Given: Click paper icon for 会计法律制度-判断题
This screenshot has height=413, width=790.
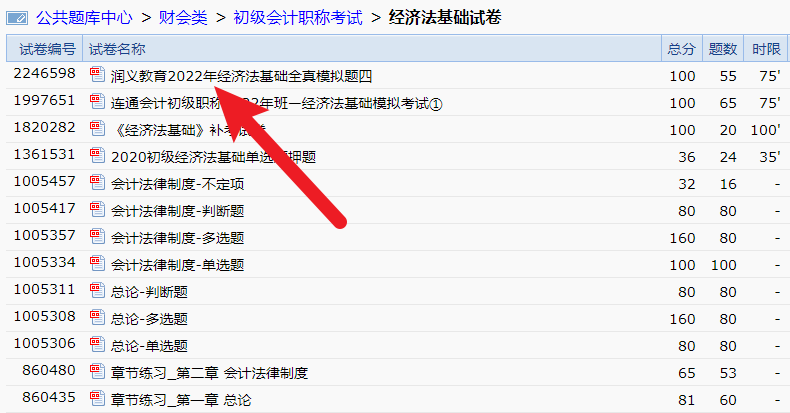Looking at the screenshot, I should click(97, 210).
